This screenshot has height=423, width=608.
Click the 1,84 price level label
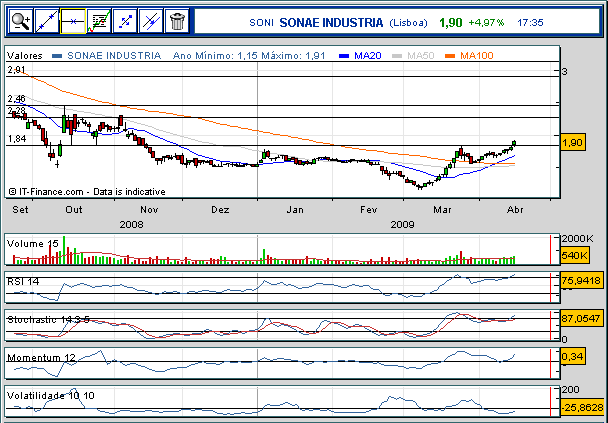tap(16, 138)
